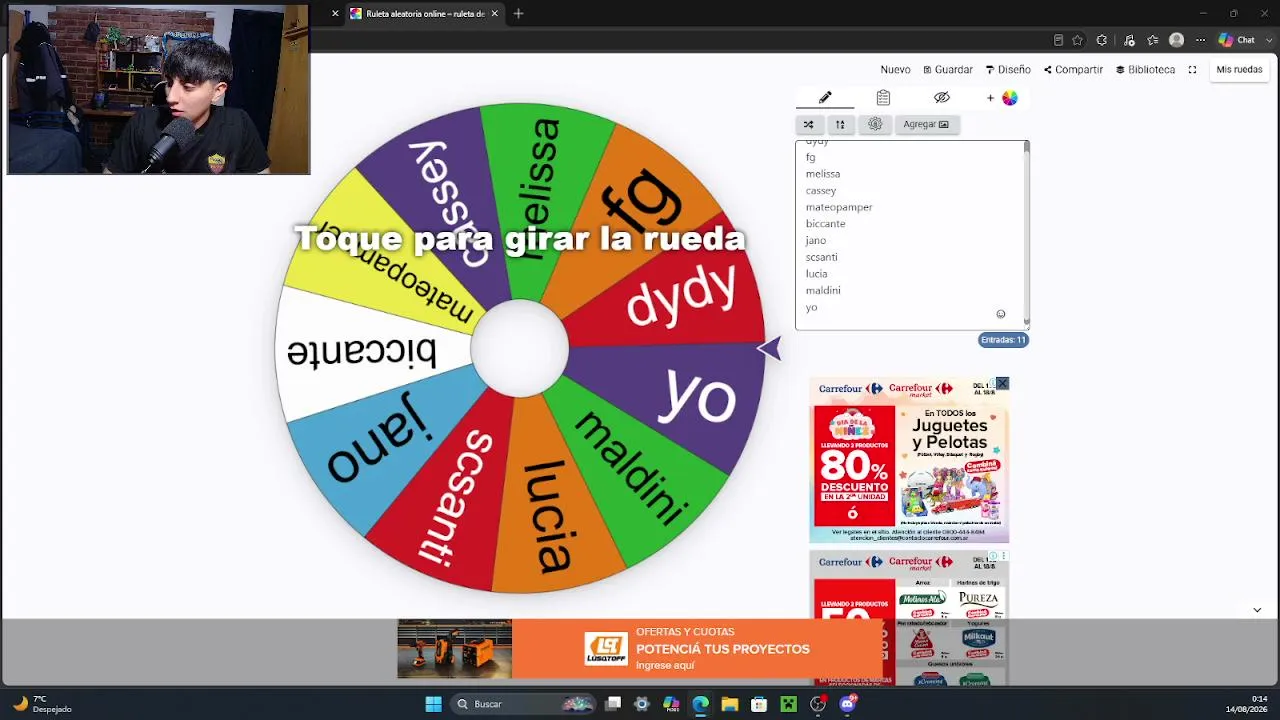1280x720 pixels.
Task: Open OBS Studio from the taskbar
Action: coord(818,704)
